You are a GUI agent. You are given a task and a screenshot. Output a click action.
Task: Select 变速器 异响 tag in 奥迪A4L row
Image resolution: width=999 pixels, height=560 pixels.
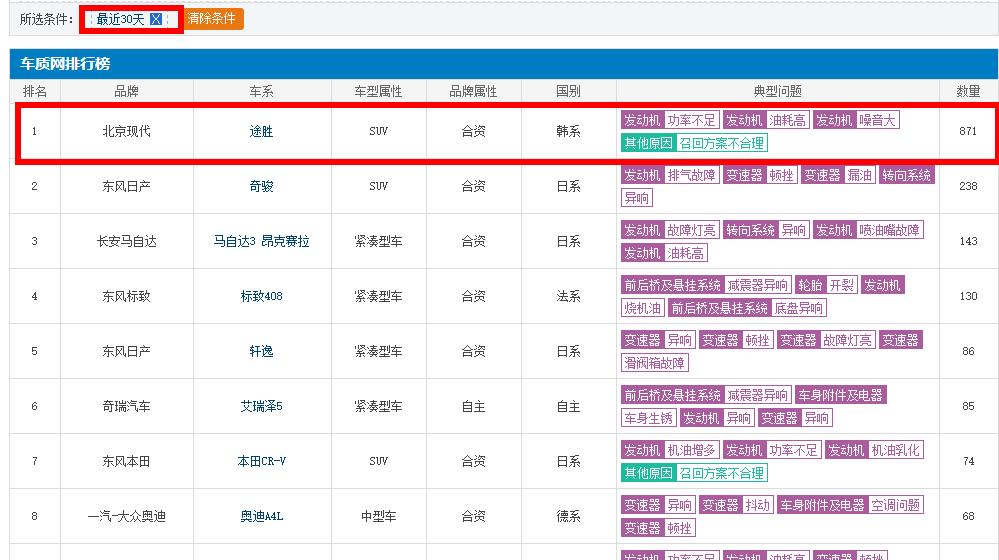pyautogui.click(x=658, y=505)
